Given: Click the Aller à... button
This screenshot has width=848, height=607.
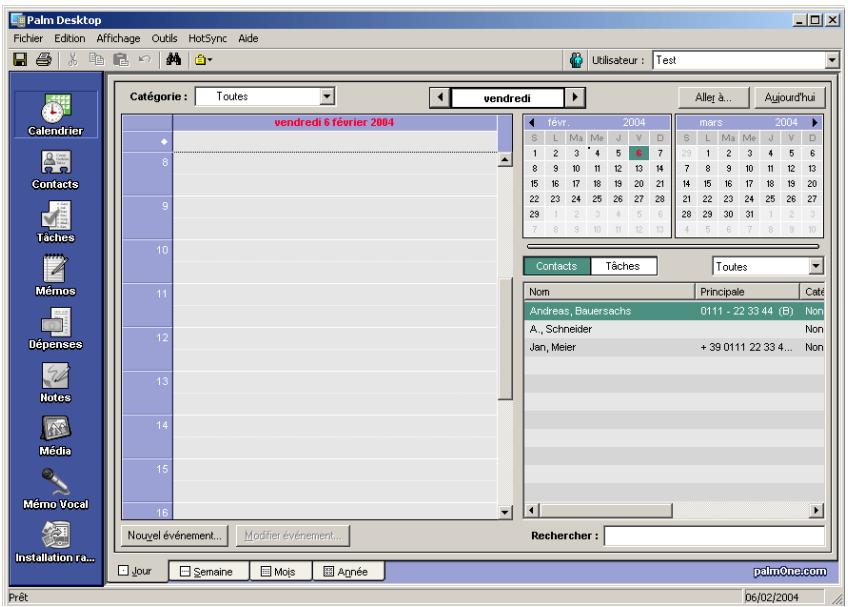Looking at the screenshot, I should coord(713,98).
